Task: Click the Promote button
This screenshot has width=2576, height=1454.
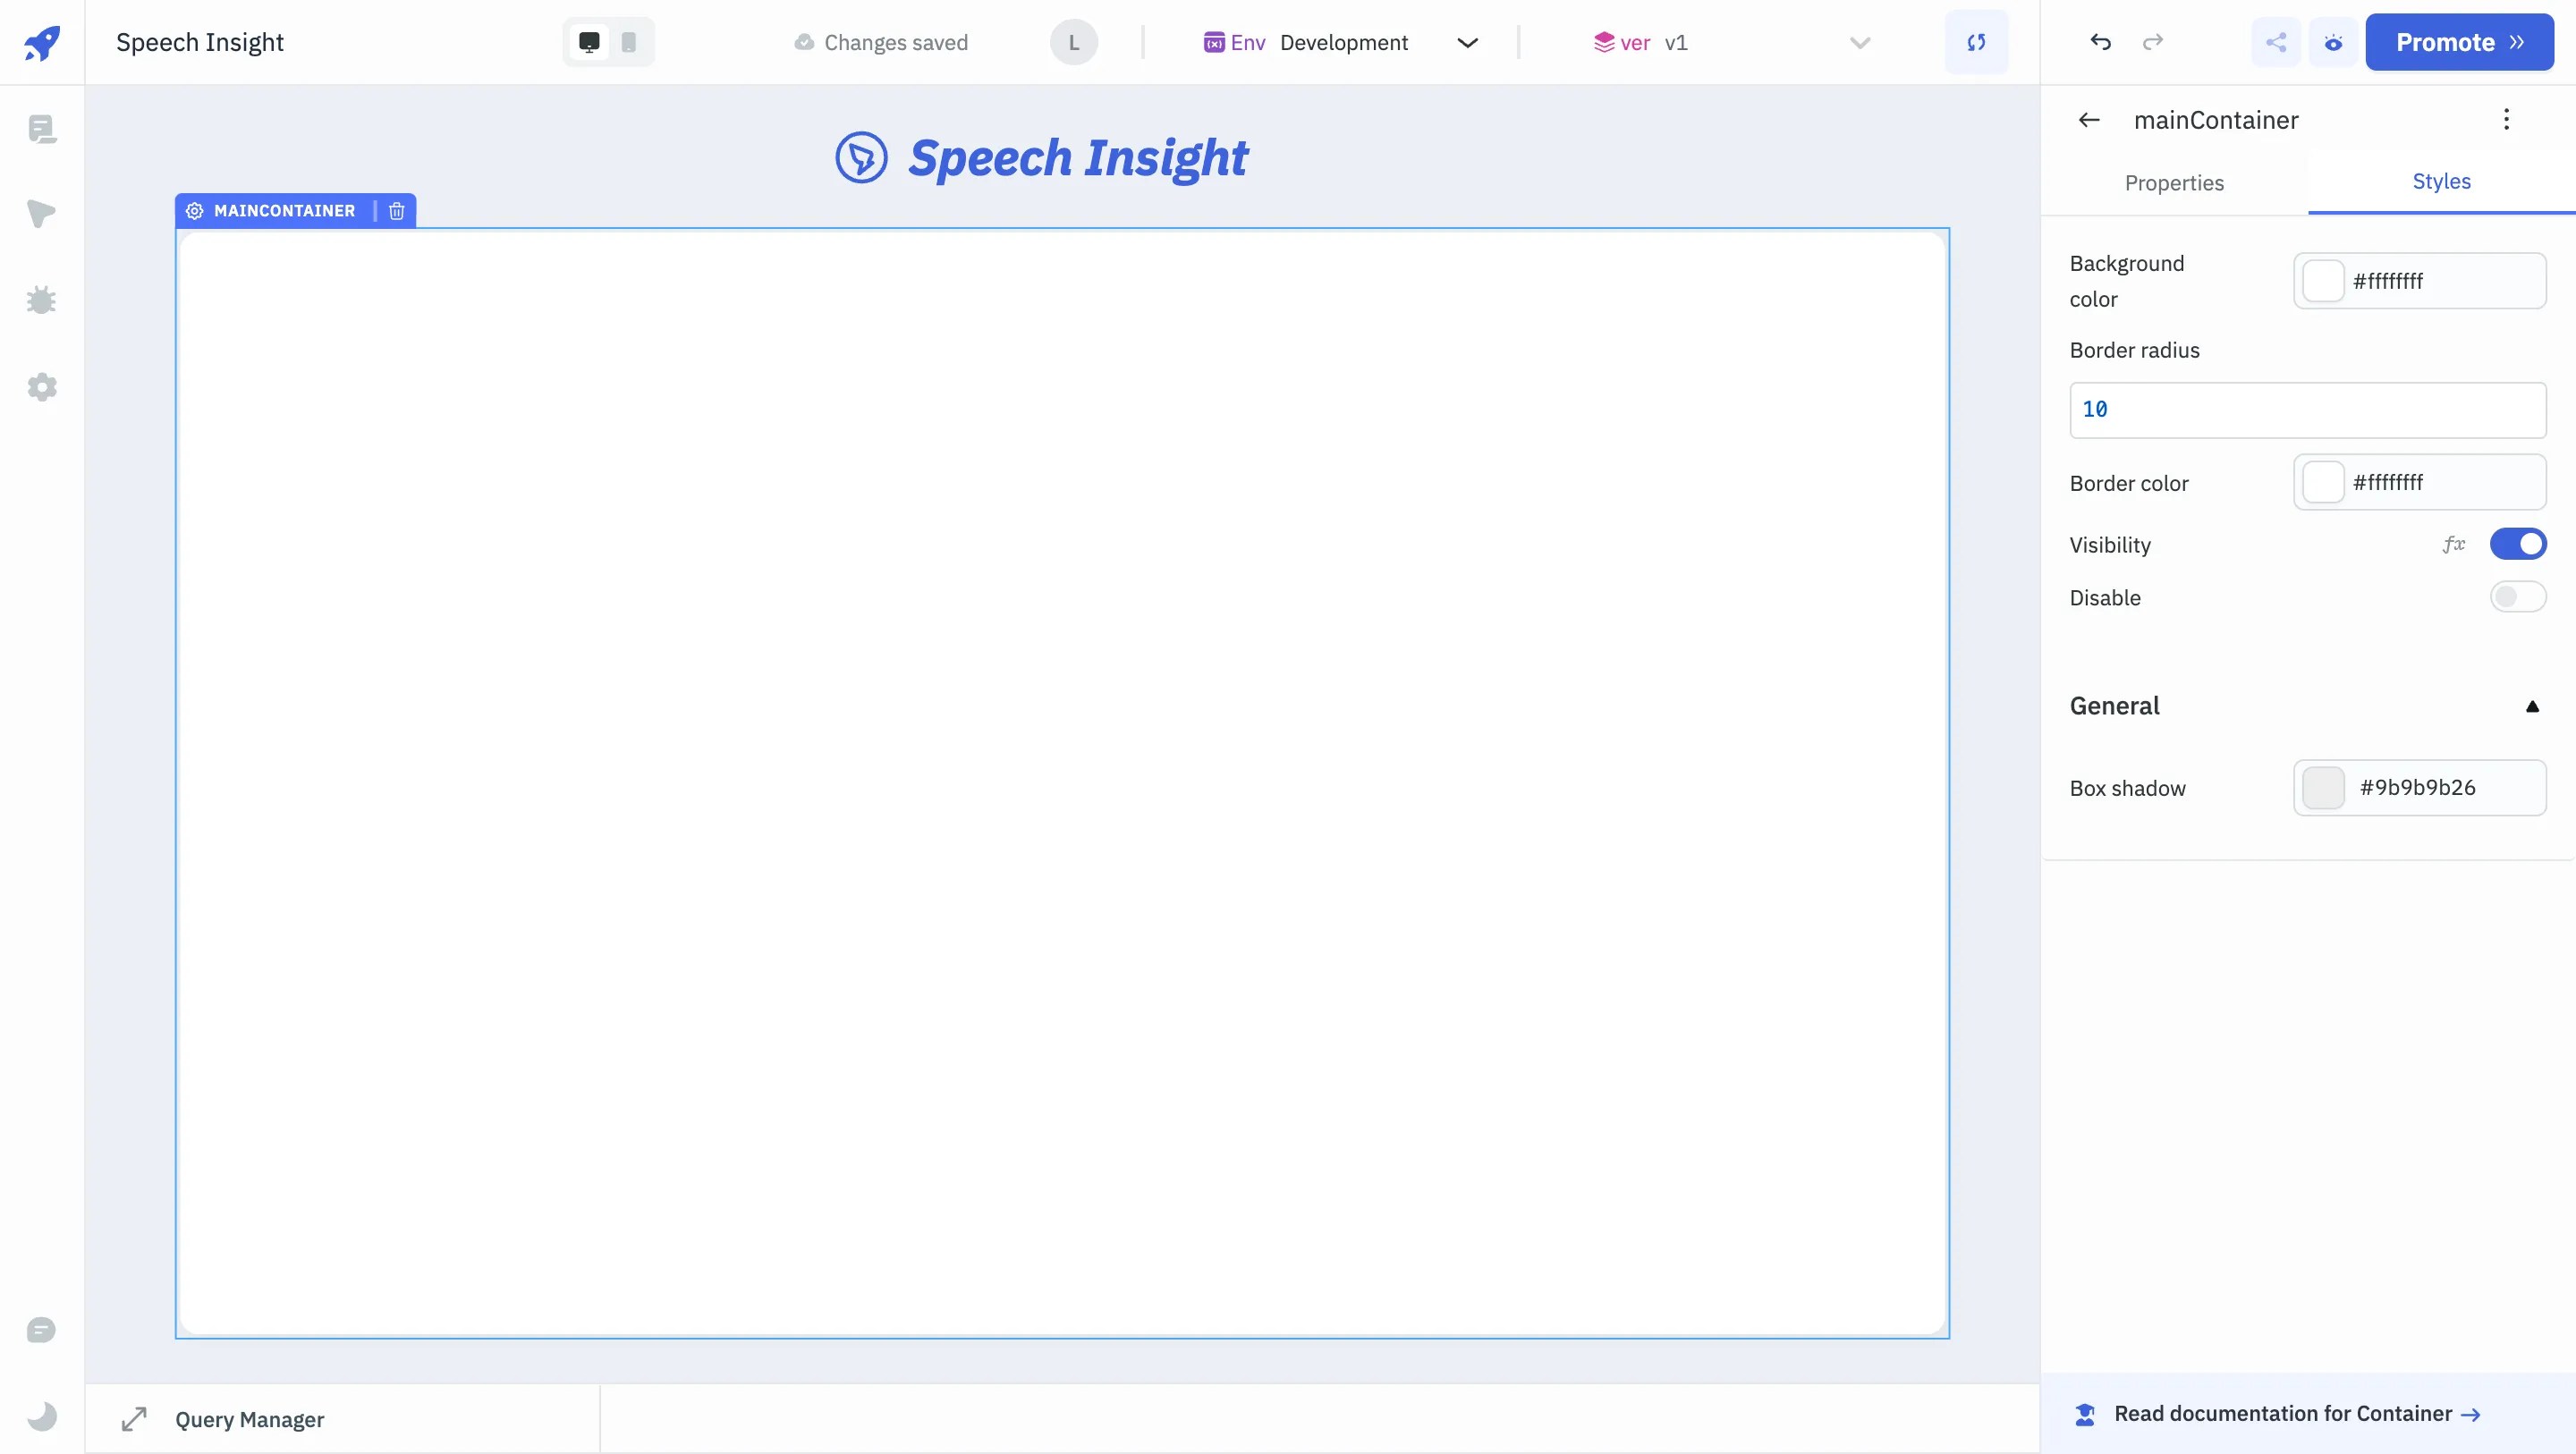Action: point(2460,42)
